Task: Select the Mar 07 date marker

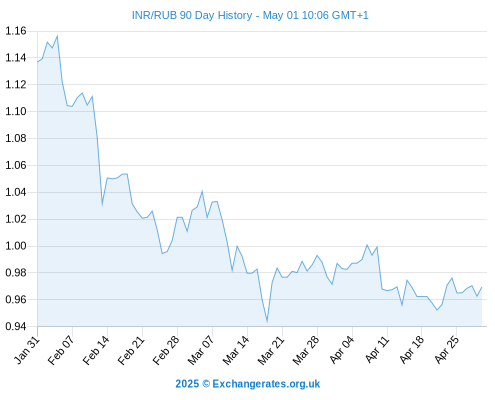Action: (x=201, y=350)
